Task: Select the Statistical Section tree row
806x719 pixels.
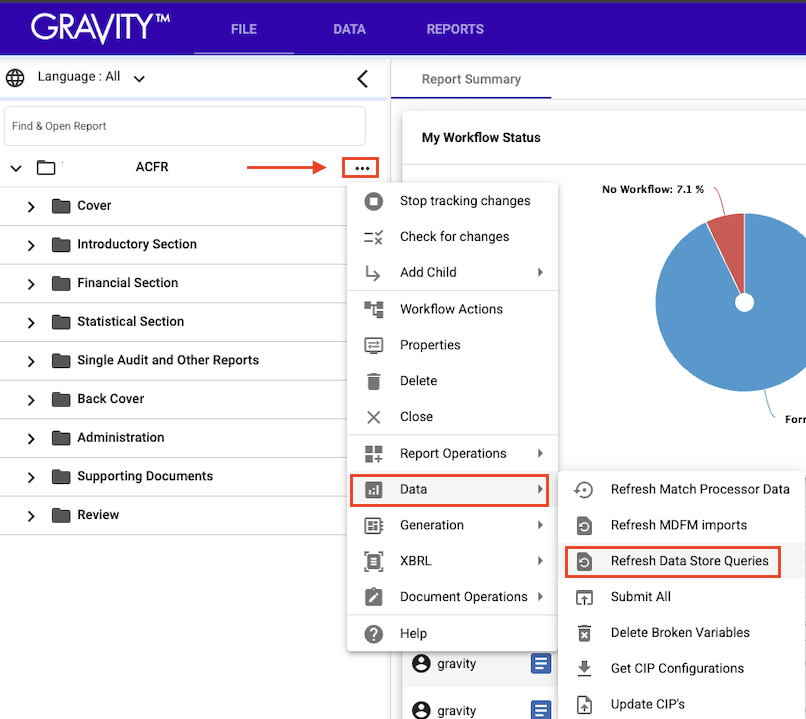Action: pos(173,322)
